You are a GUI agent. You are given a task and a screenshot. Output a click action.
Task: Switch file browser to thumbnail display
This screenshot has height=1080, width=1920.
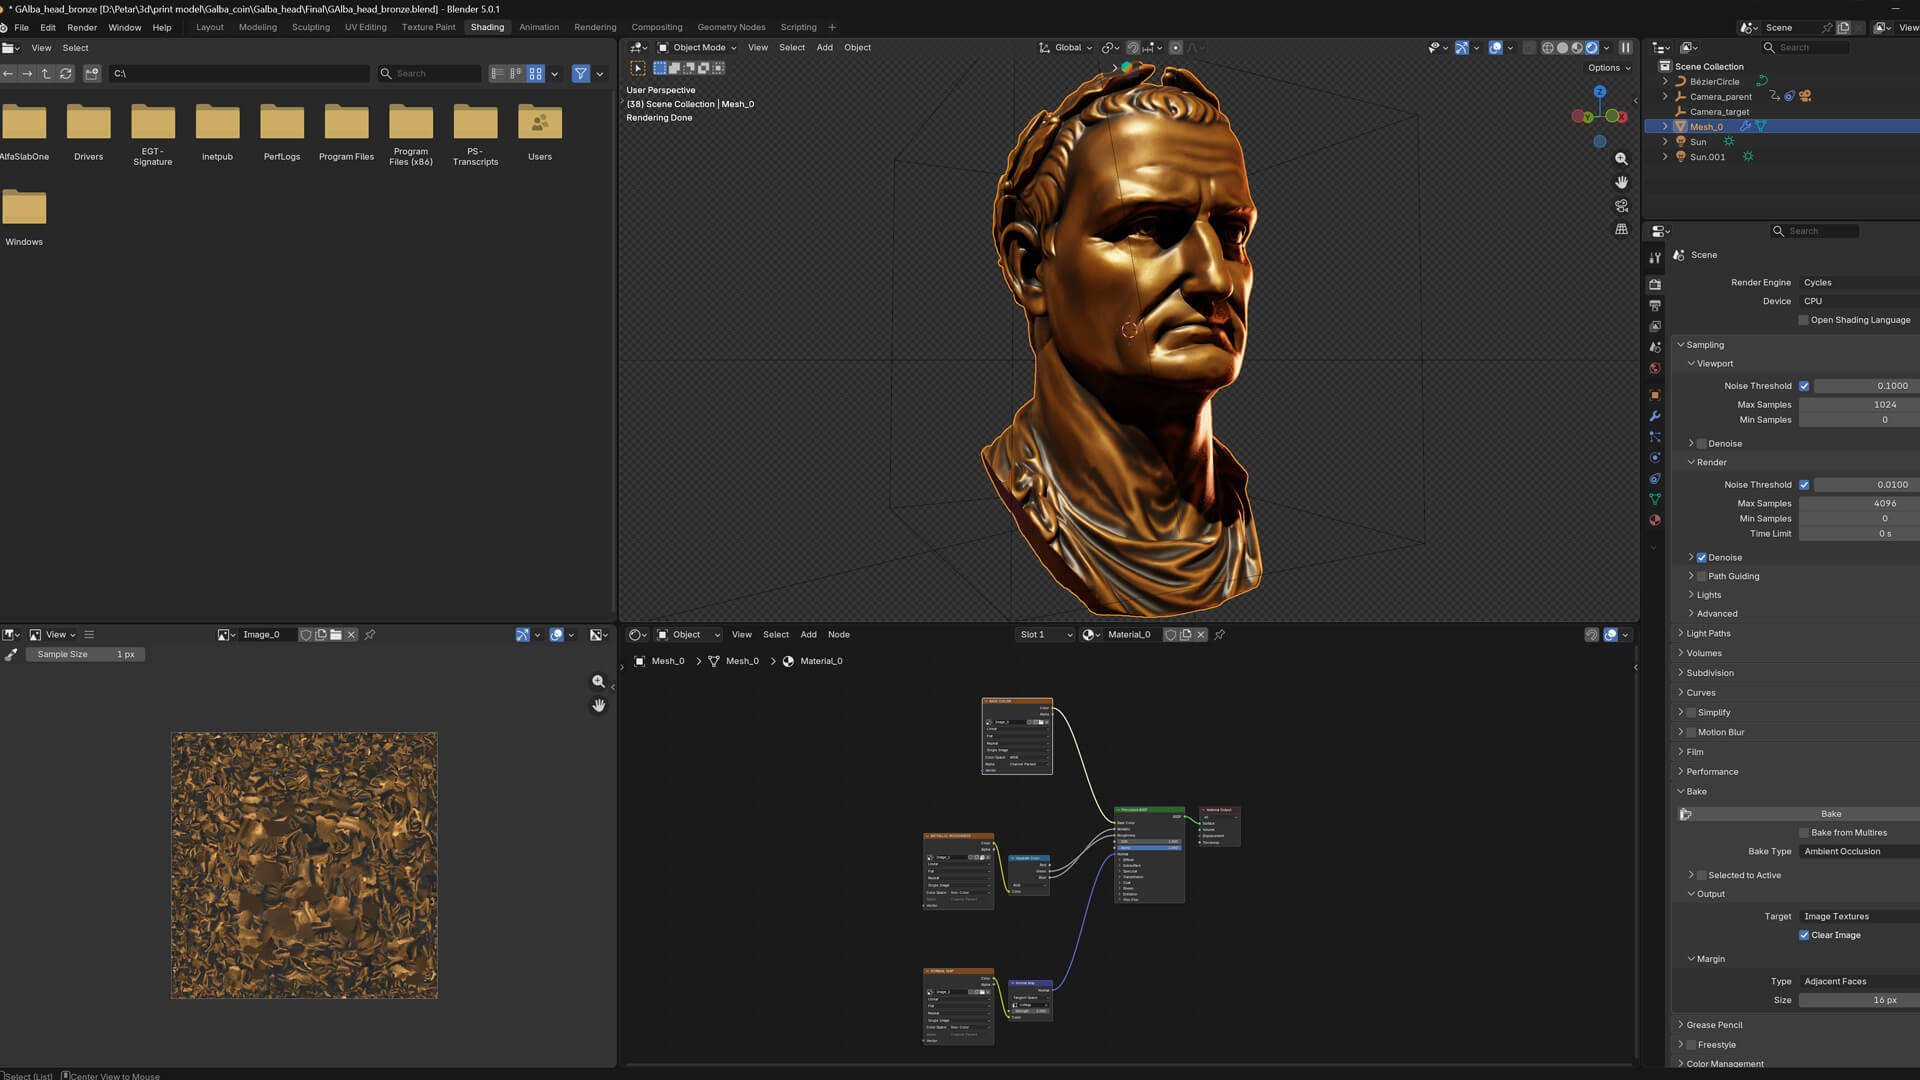click(x=536, y=73)
